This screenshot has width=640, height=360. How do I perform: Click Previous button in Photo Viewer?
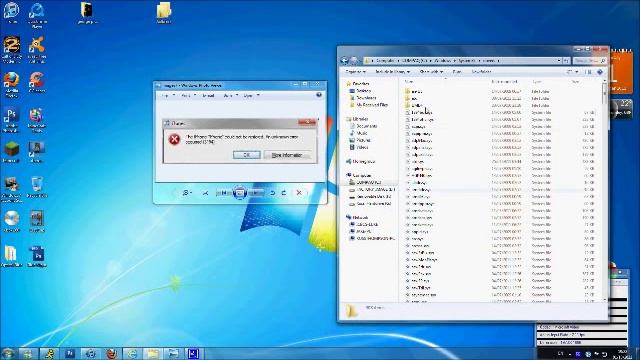pyautogui.click(x=223, y=193)
